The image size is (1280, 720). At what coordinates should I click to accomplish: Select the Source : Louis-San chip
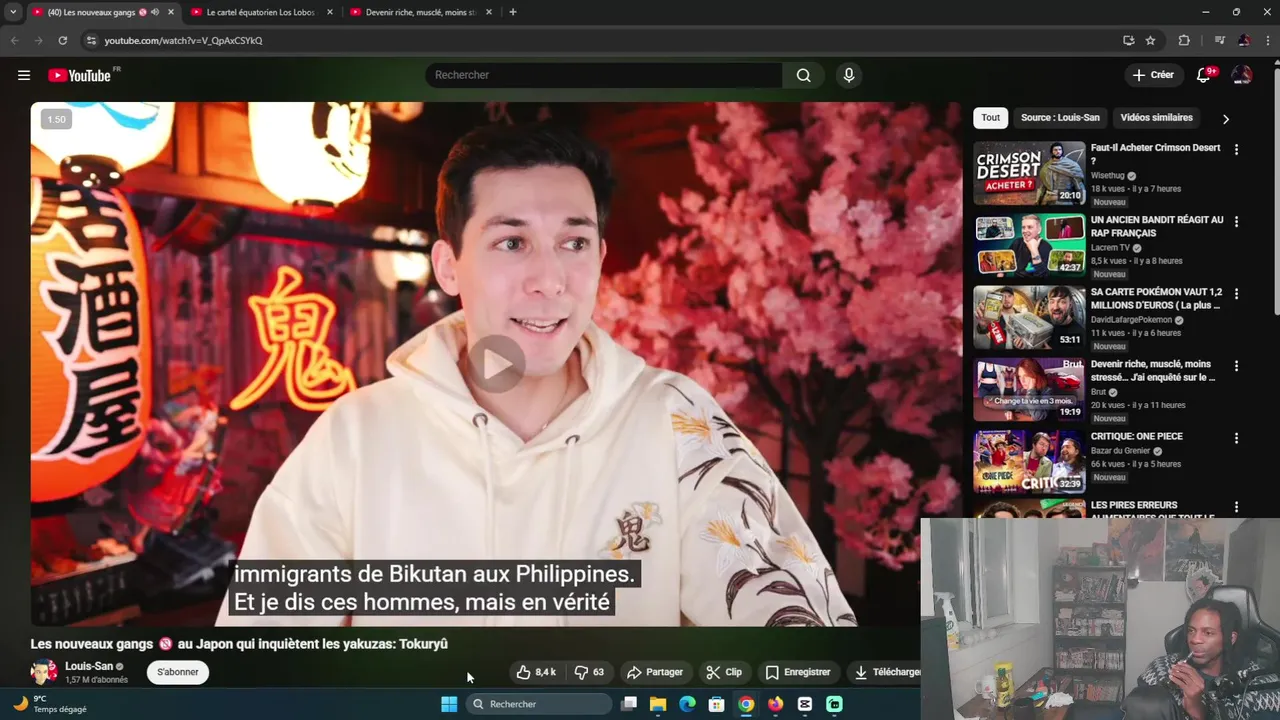[x=1060, y=117]
